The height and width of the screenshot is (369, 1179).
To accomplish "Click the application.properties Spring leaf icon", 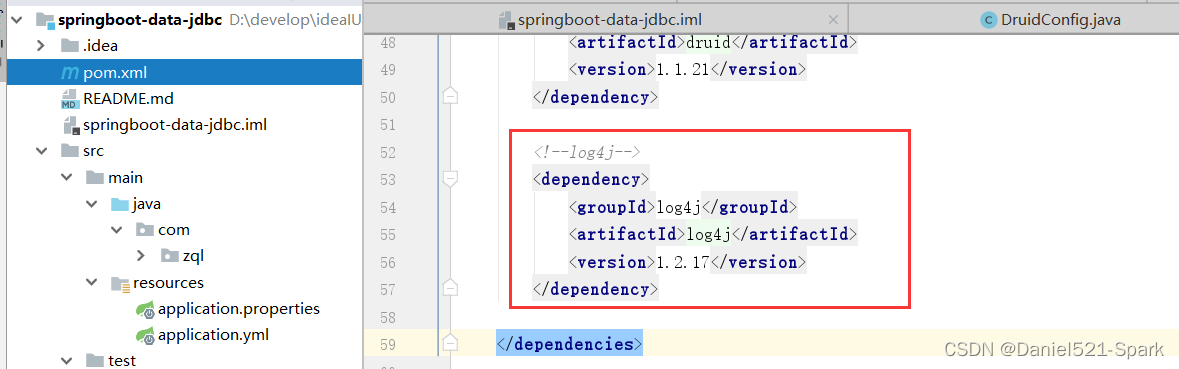I will coord(145,309).
